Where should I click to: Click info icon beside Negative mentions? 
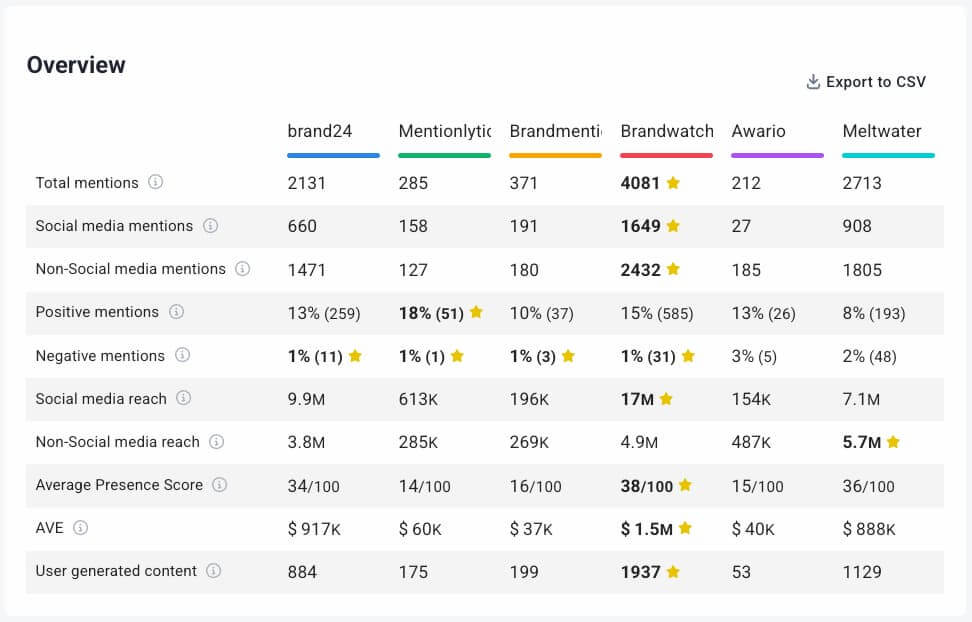[182, 355]
